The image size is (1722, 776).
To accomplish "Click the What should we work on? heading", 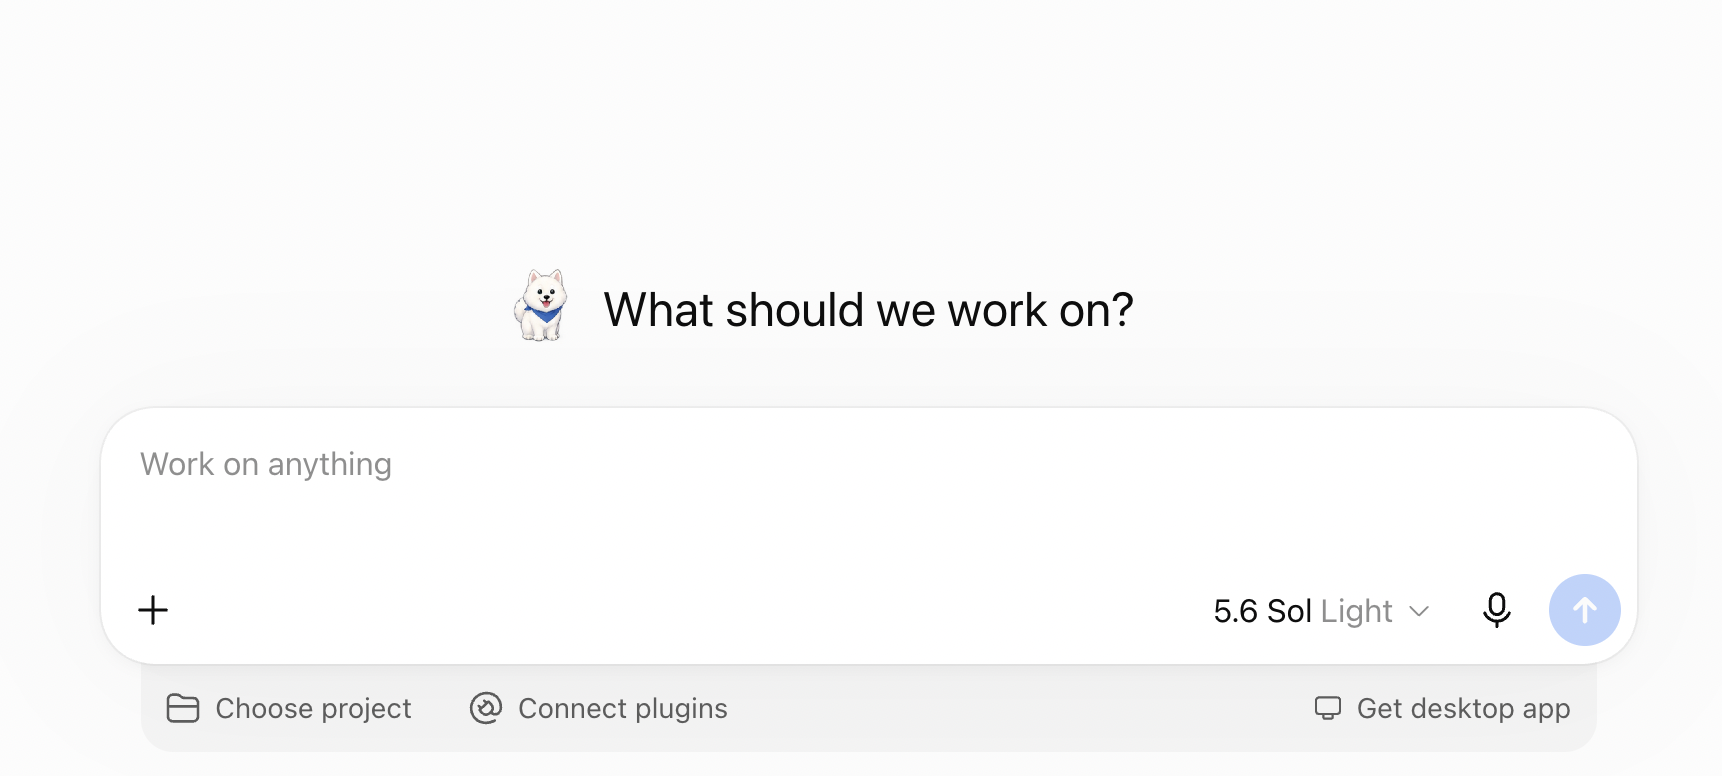I will pos(868,310).
